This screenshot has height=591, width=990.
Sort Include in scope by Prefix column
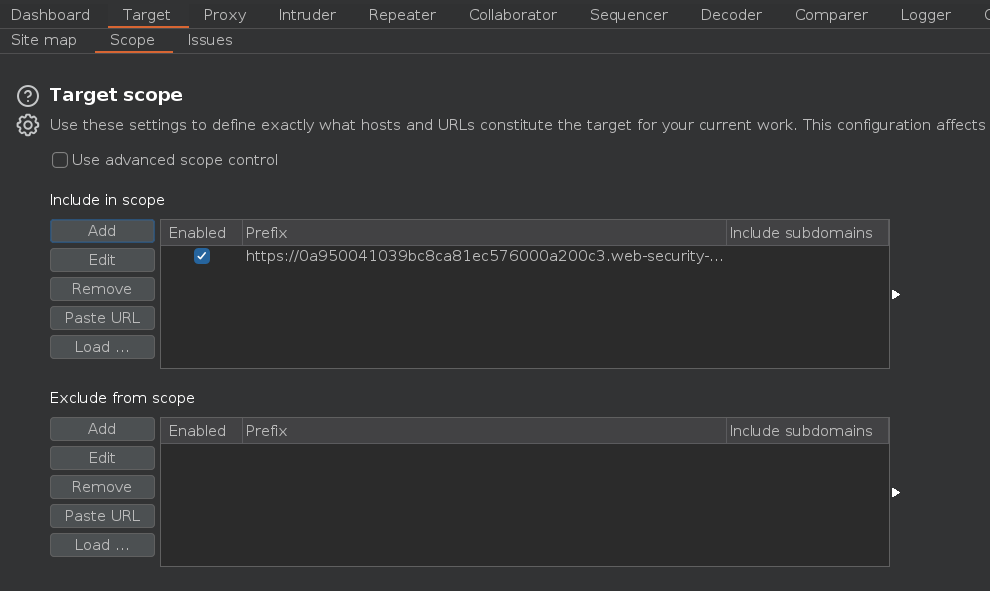coord(484,233)
